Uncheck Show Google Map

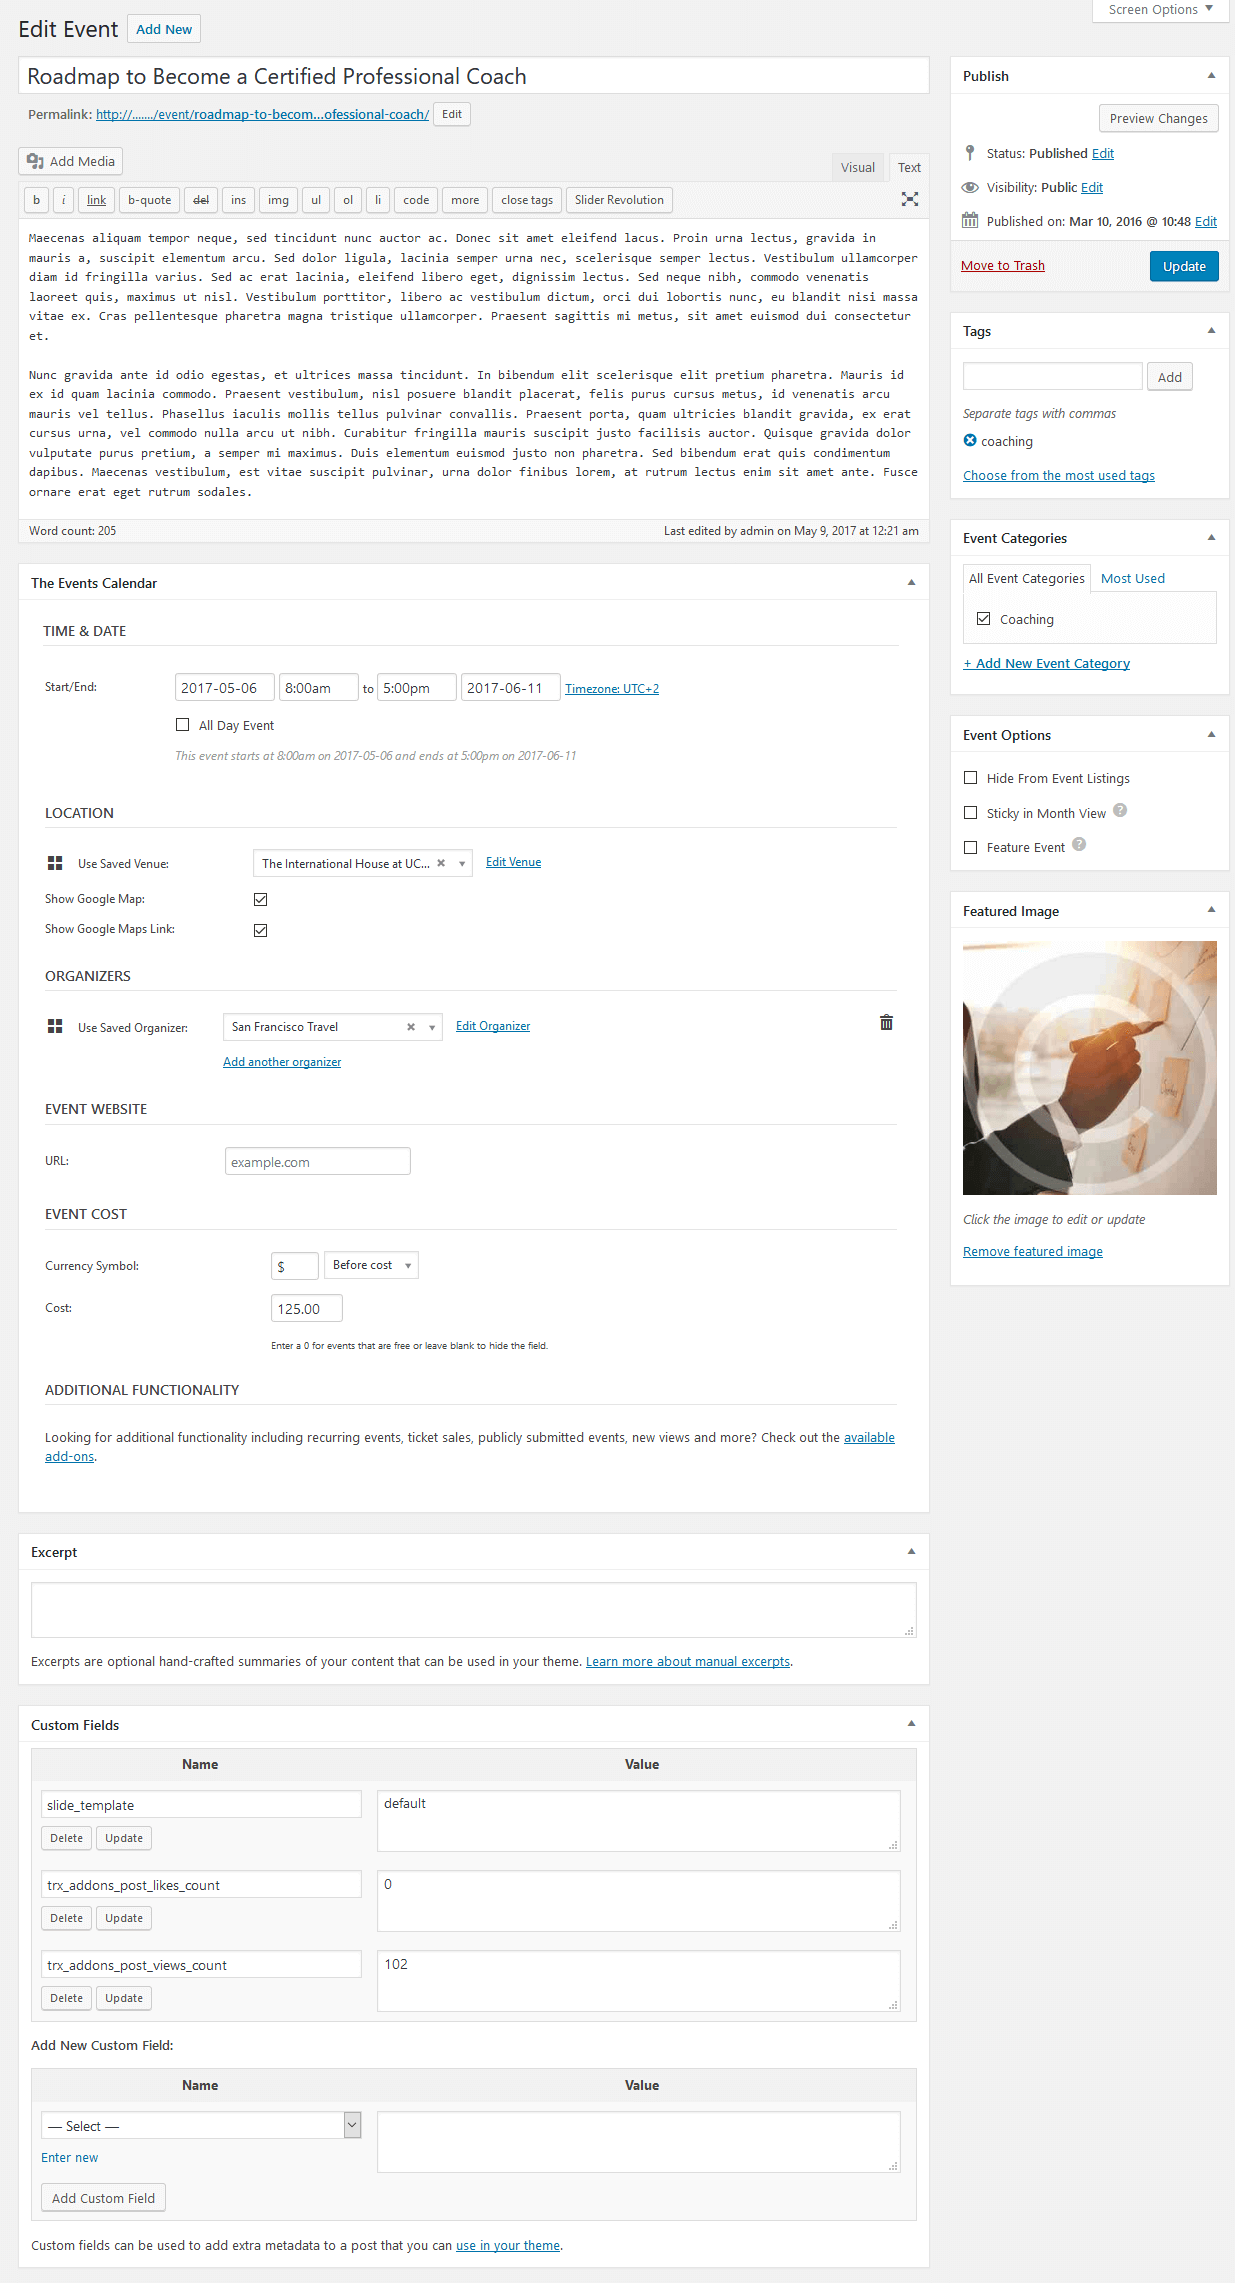260,899
